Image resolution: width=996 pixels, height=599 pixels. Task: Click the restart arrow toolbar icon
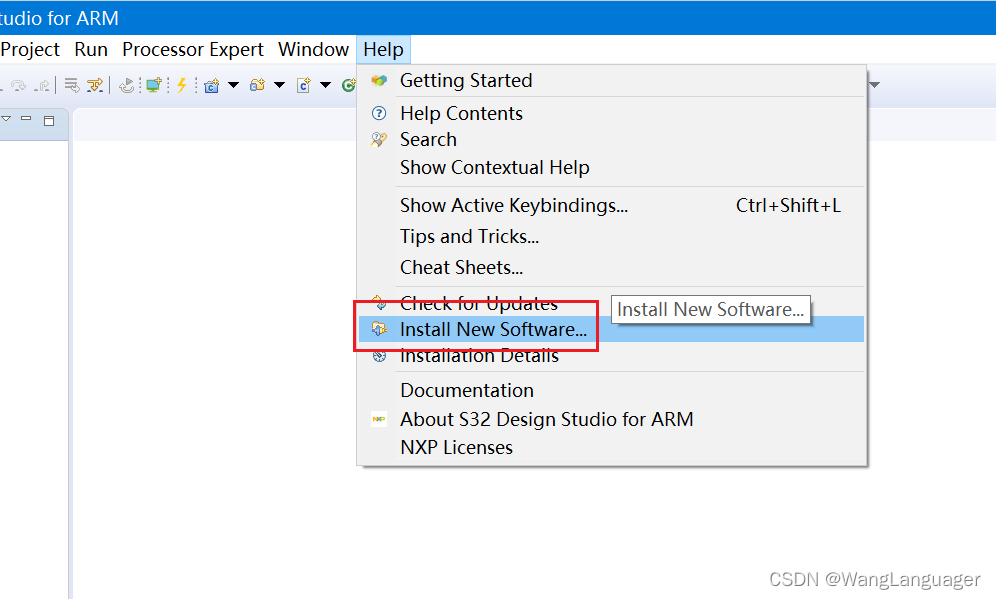click(x=127, y=85)
